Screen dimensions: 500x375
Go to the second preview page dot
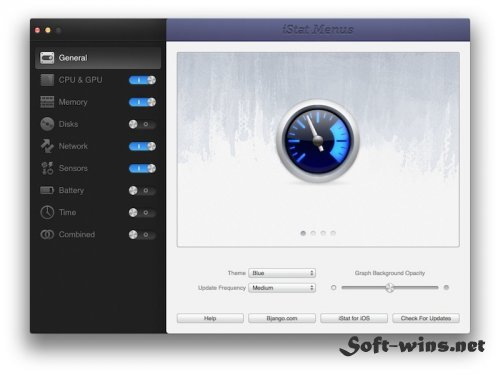[313, 233]
